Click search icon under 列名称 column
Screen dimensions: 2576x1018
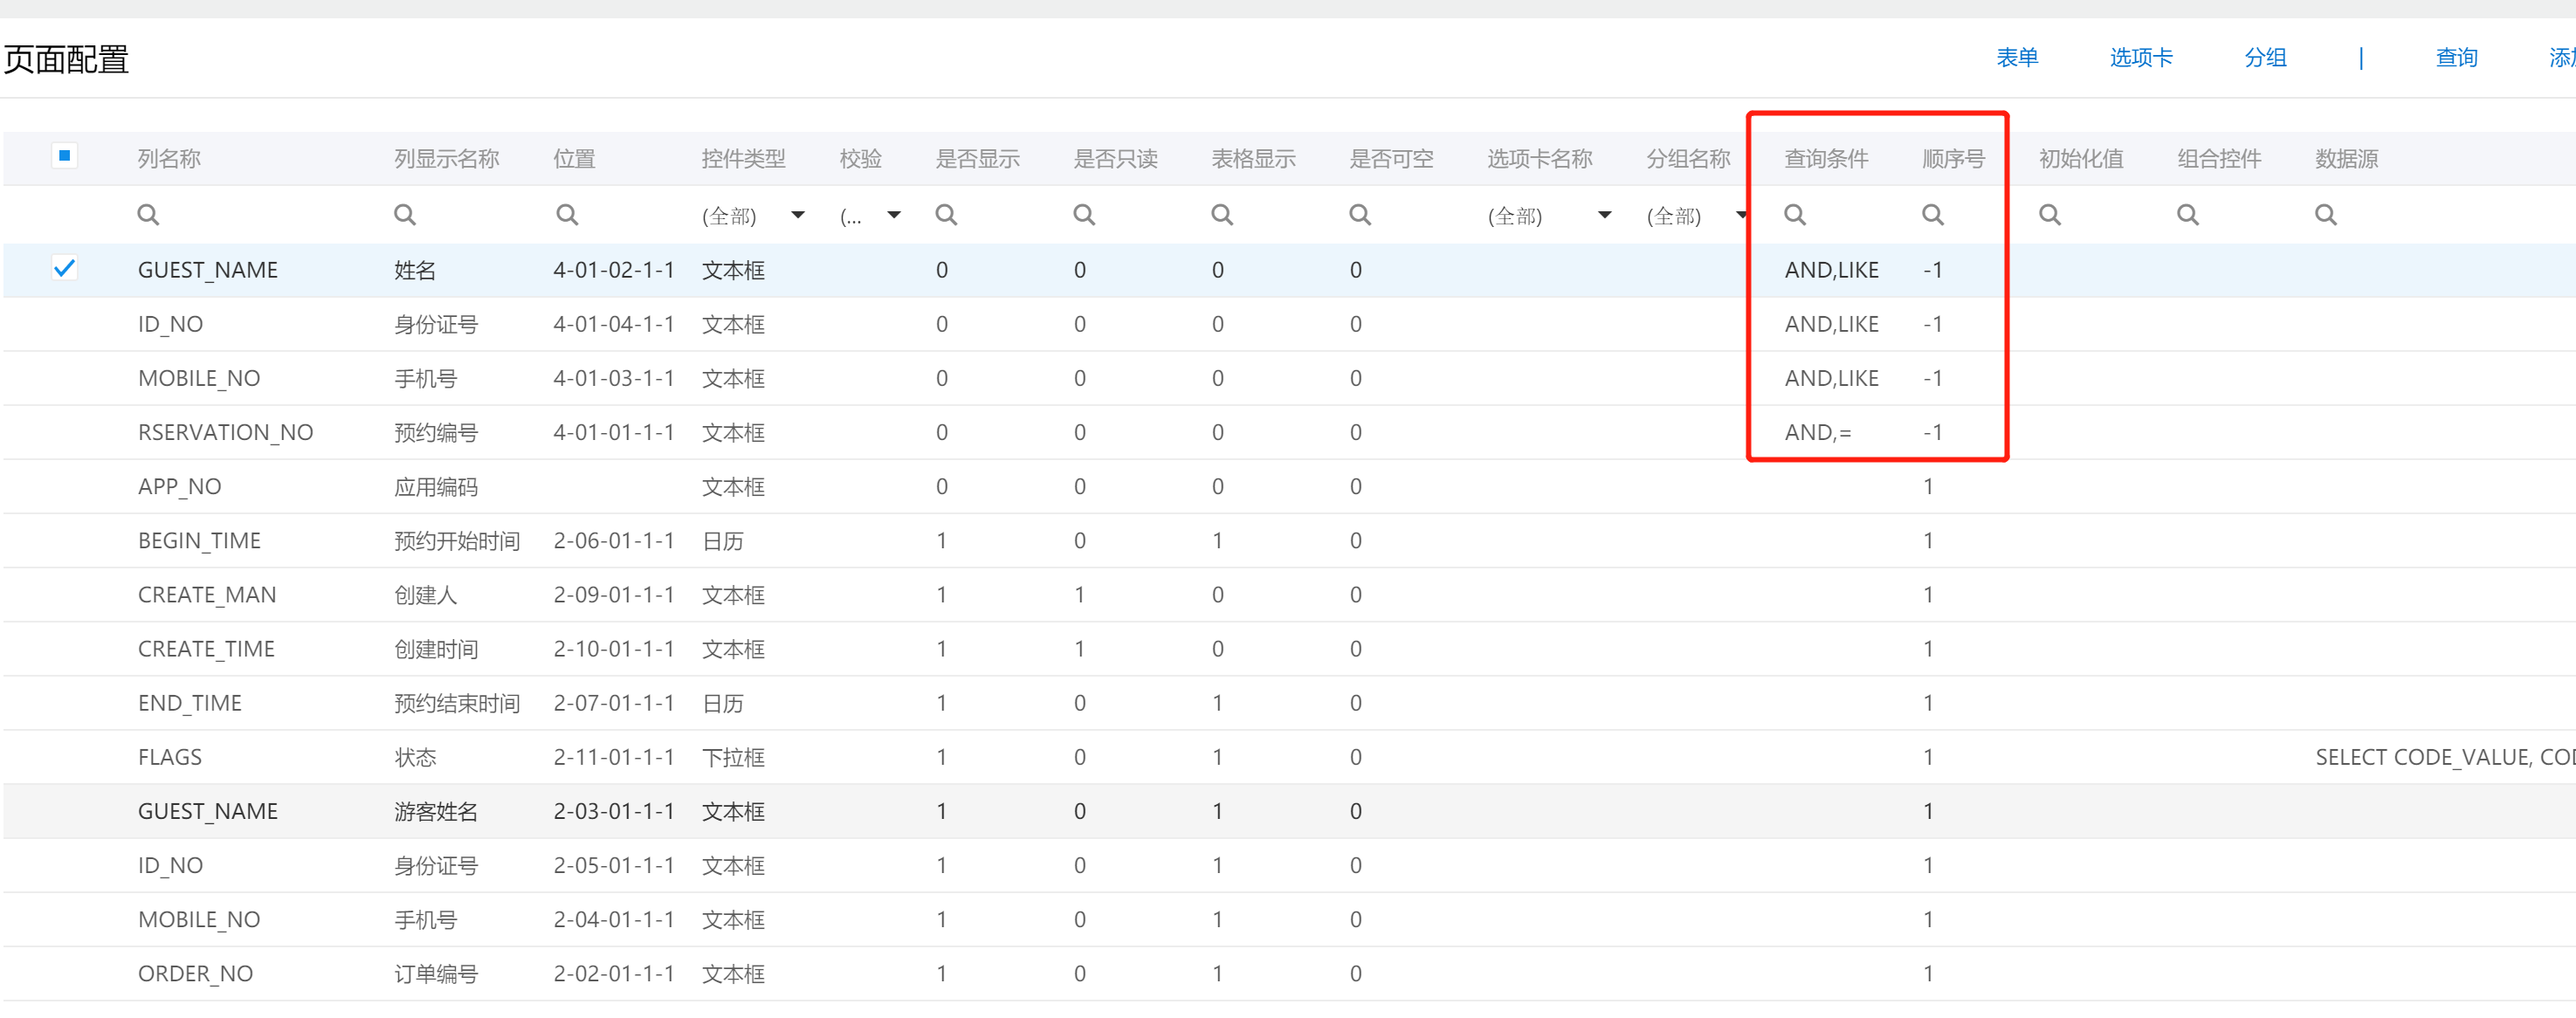coord(148,215)
